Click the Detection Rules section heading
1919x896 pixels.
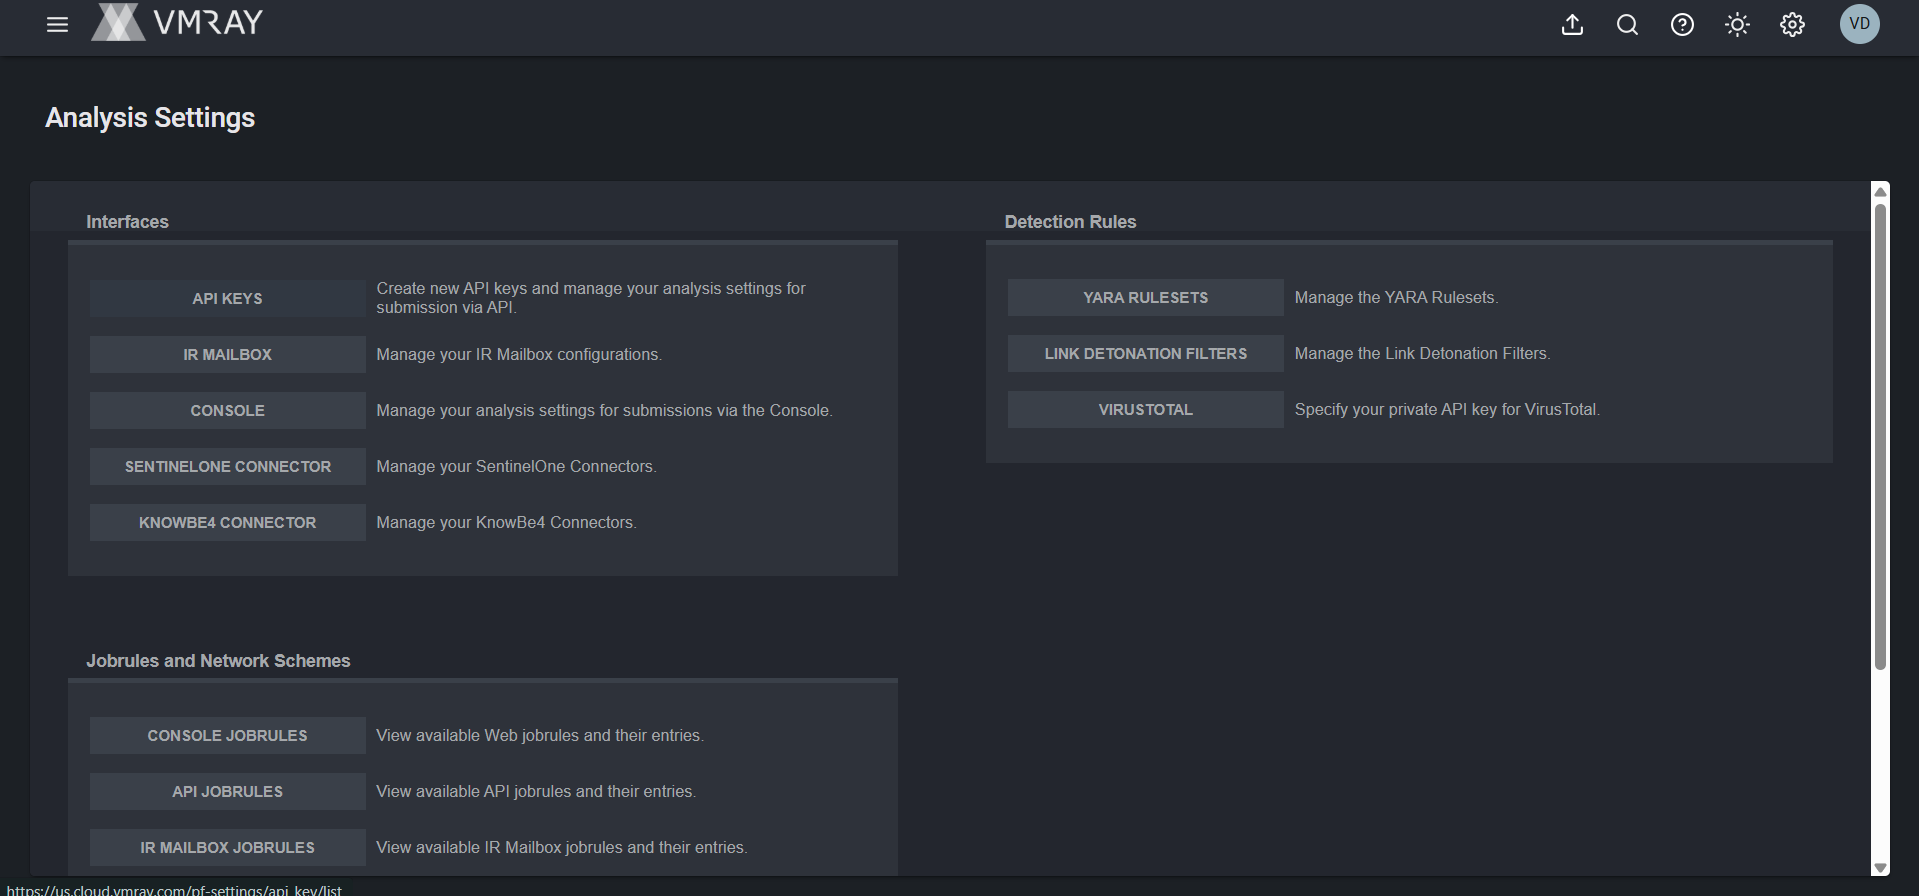1070,222
